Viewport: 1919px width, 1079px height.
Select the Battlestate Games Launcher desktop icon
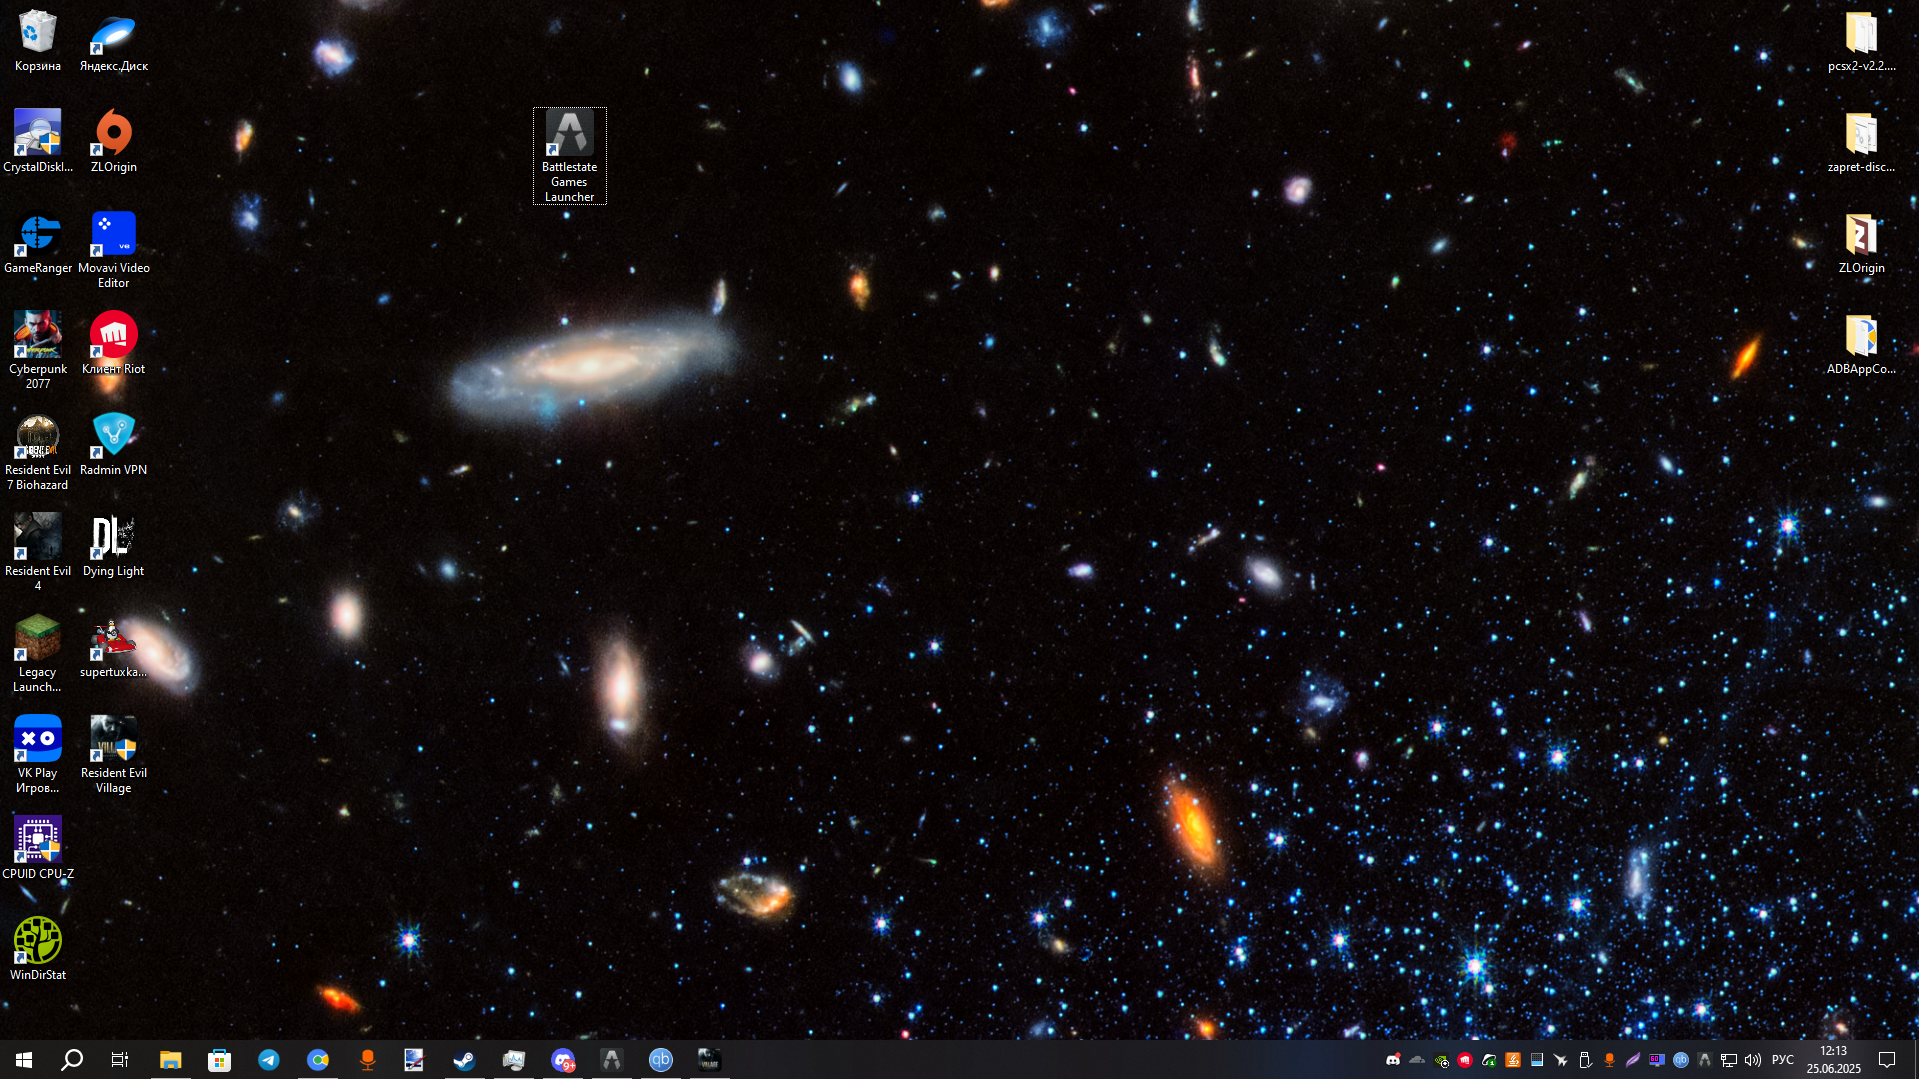[570, 156]
